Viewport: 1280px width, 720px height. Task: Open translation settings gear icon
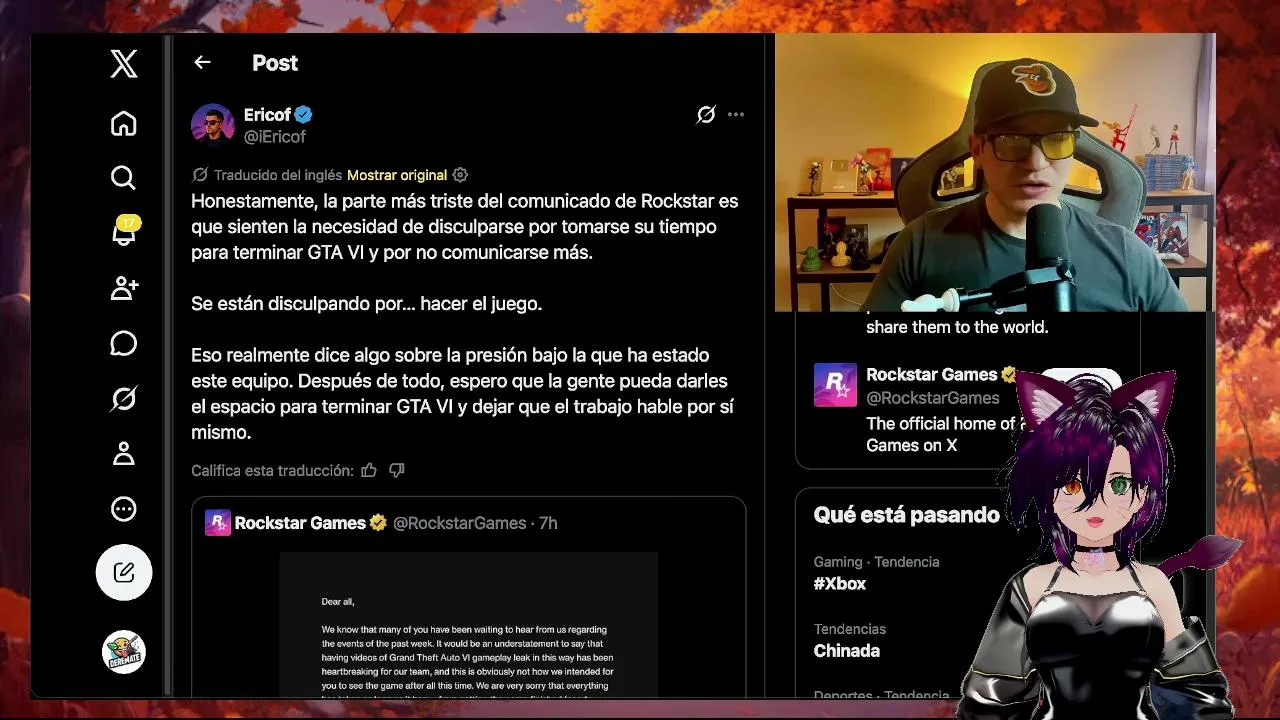[x=460, y=175]
